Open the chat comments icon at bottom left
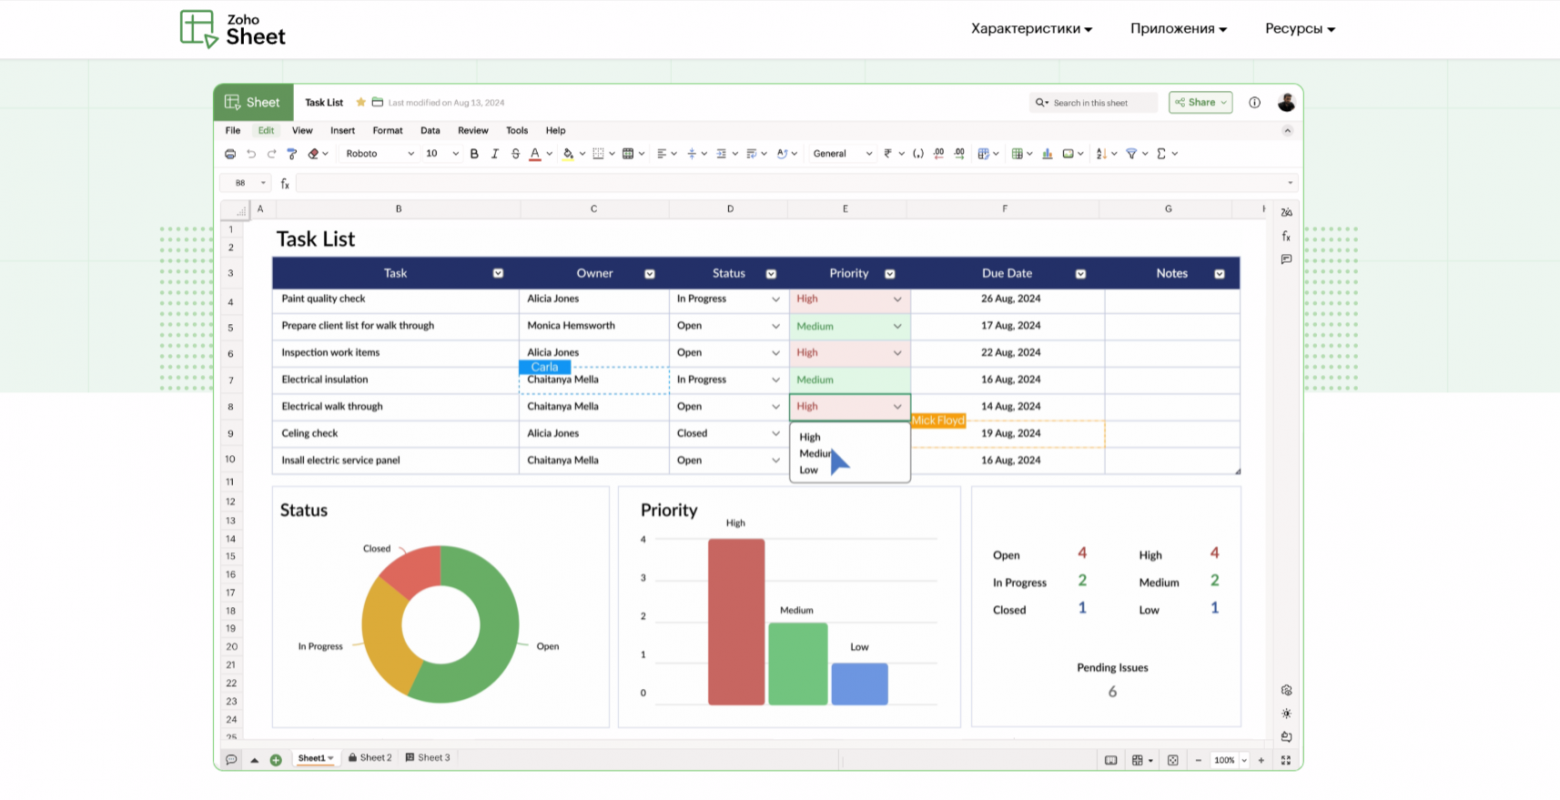Viewport: 1560px width, 800px height. tap(231, 760)
